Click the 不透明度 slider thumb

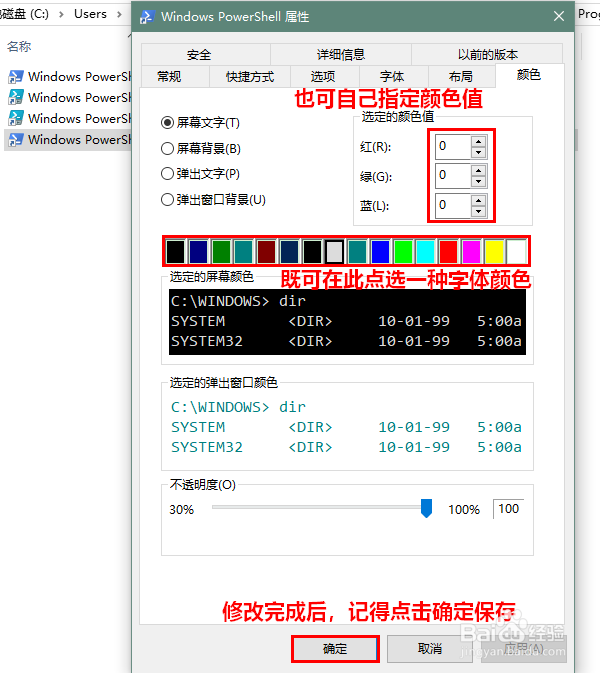pos(426,508)
